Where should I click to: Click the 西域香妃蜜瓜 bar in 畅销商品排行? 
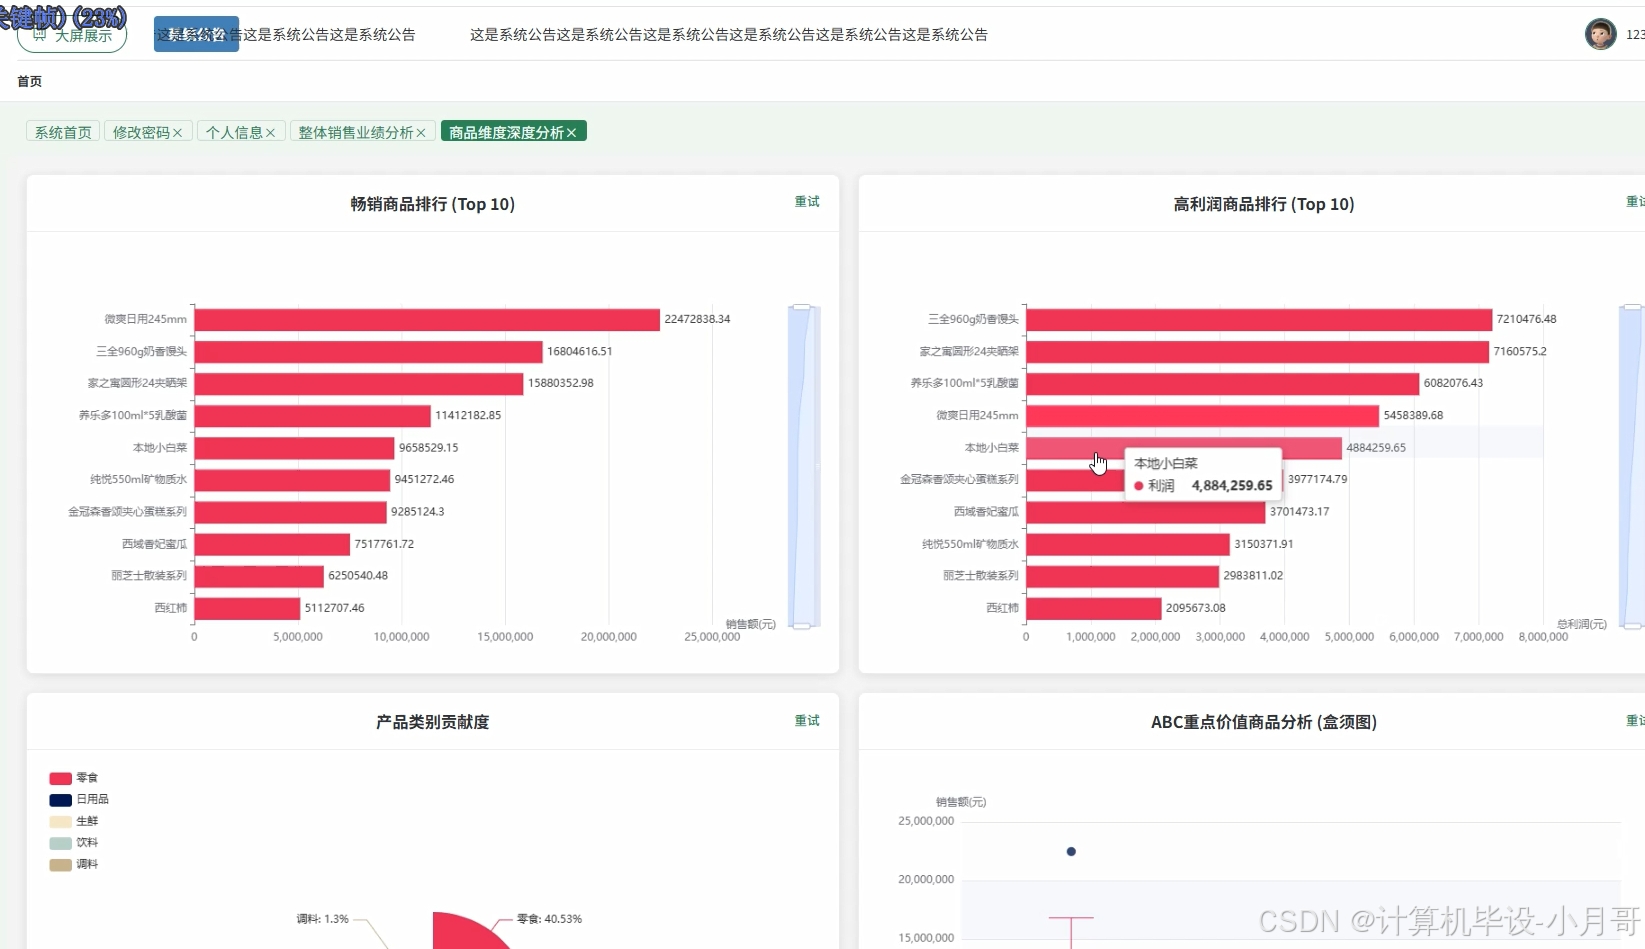272,544
